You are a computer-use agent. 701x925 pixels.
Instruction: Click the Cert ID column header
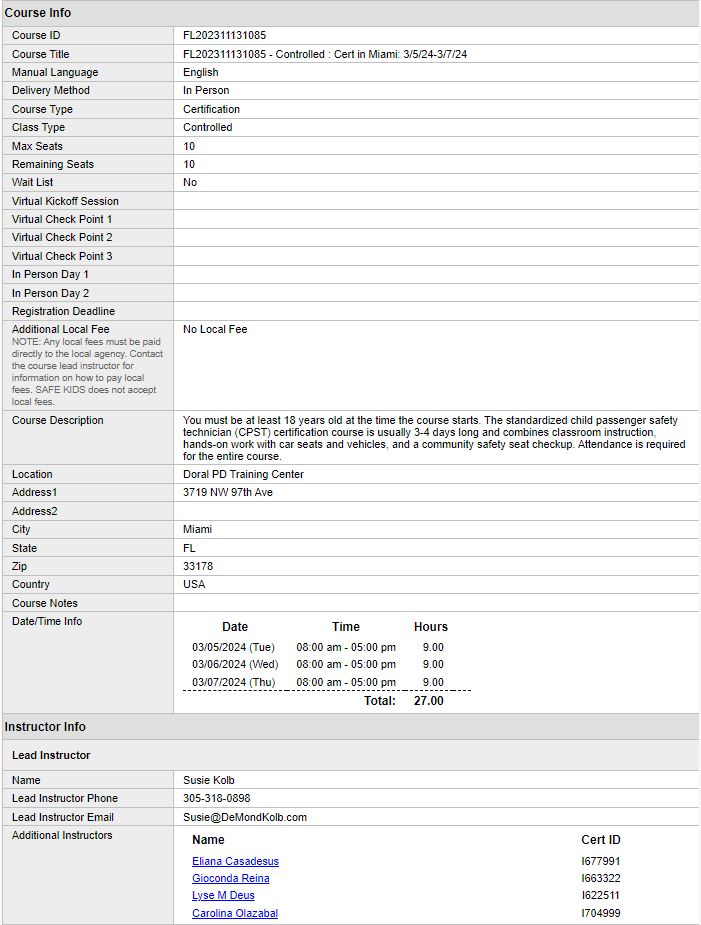pos(601,839)
